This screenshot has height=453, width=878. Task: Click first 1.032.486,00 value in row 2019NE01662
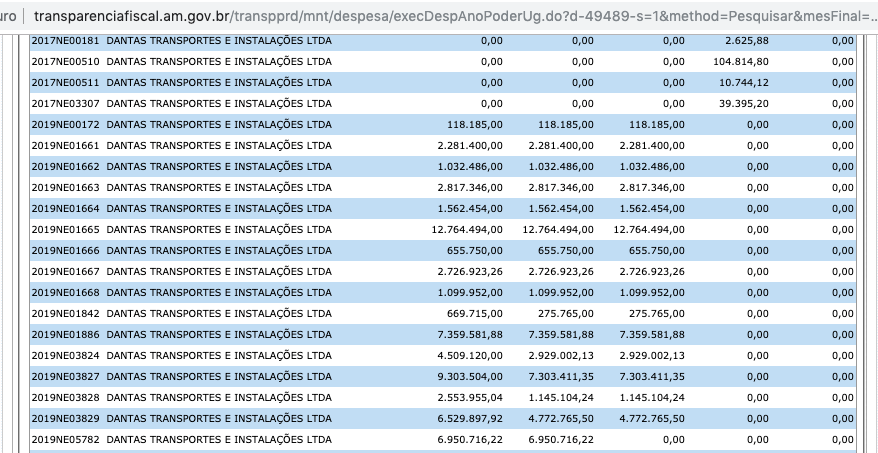tap(470, 167)
